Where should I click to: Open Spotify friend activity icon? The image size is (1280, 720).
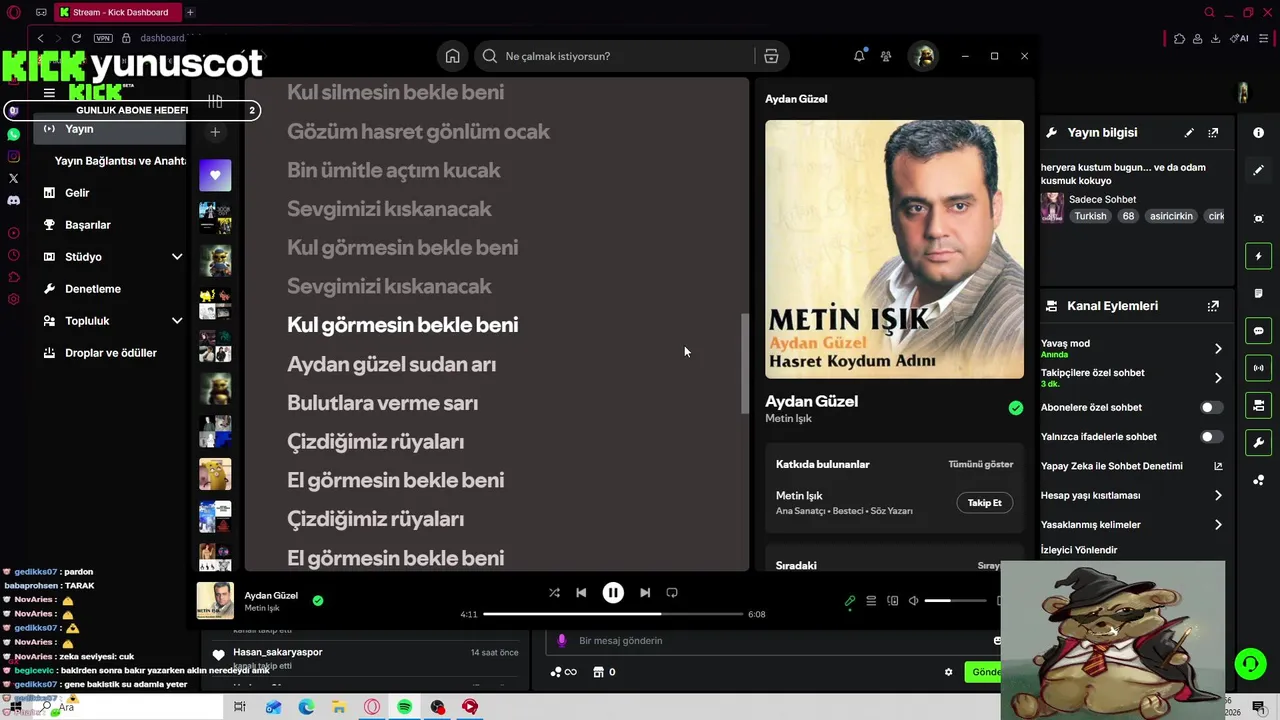[x=886, y=56]
